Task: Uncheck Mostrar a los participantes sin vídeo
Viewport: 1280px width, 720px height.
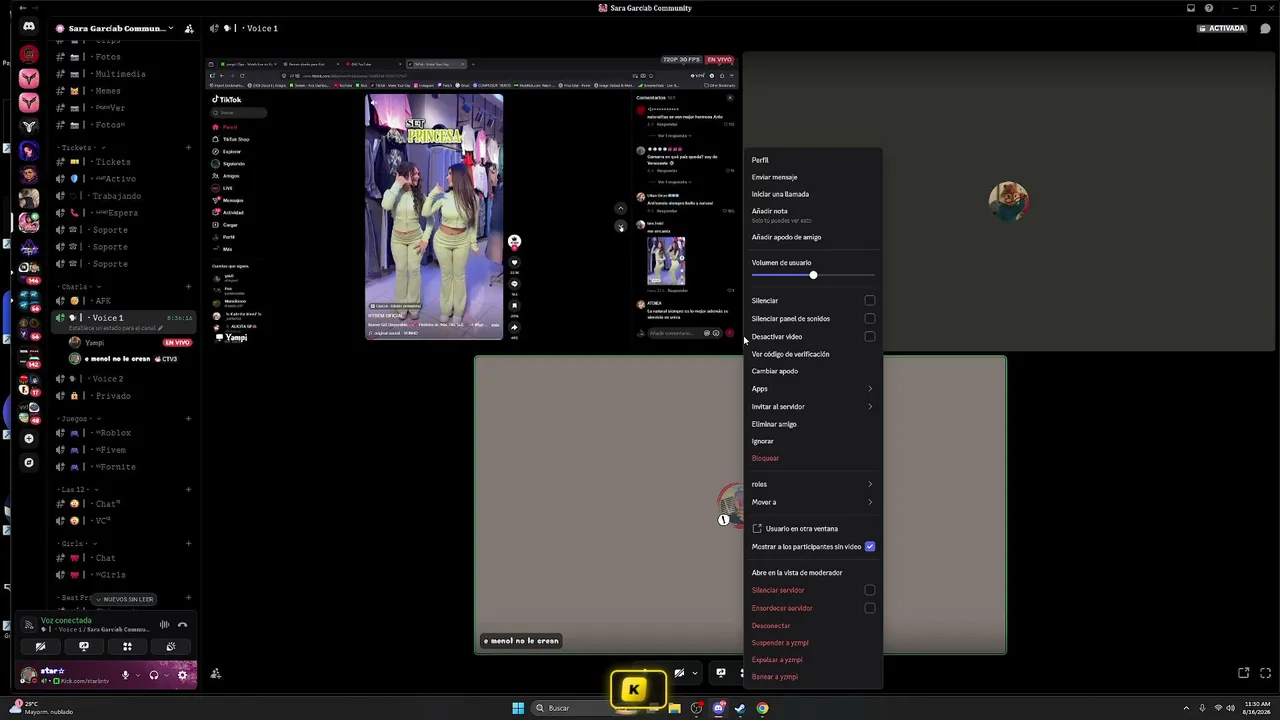Action: (x=870, y=547)
